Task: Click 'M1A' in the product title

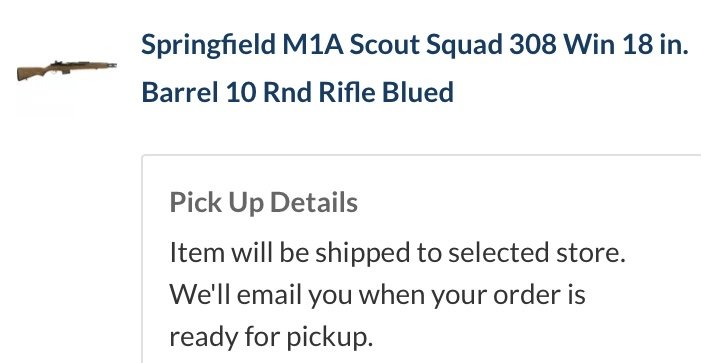Action: [x=312, y=45]
